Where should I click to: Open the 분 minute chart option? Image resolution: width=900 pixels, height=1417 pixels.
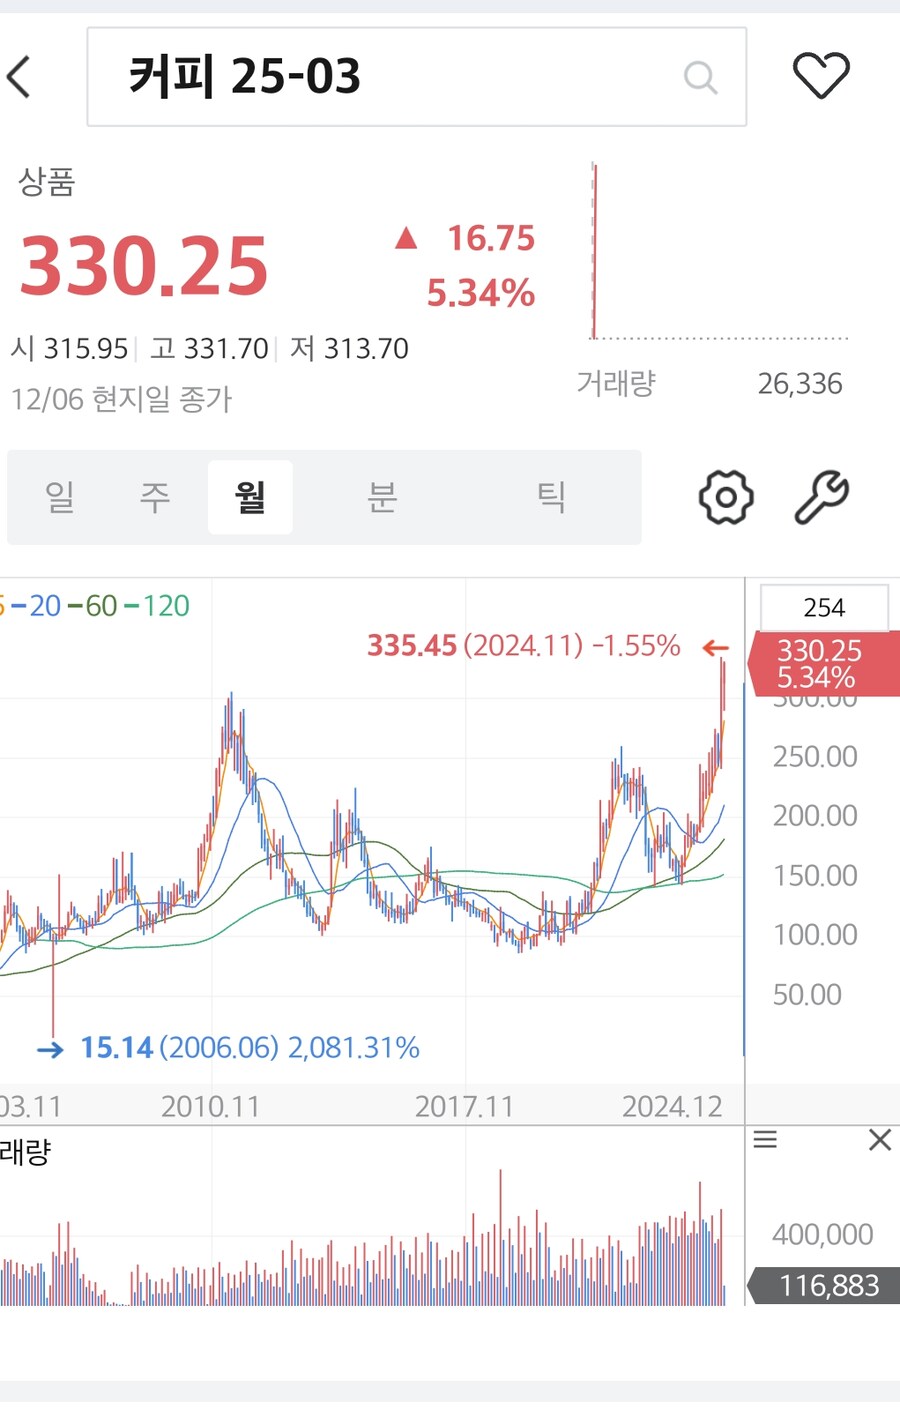(384, 497)
